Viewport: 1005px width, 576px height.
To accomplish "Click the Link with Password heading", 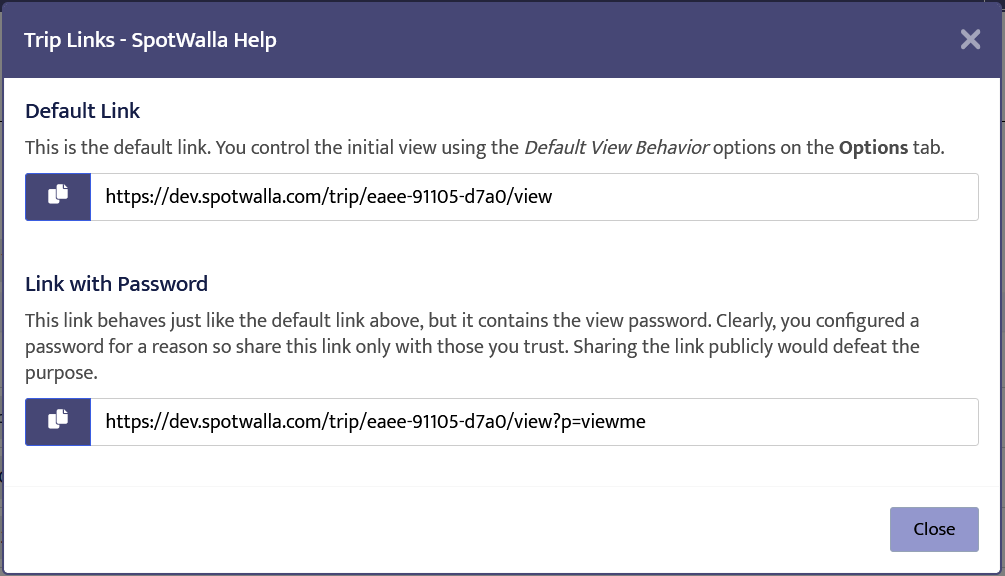I will (x=116, y=284).
